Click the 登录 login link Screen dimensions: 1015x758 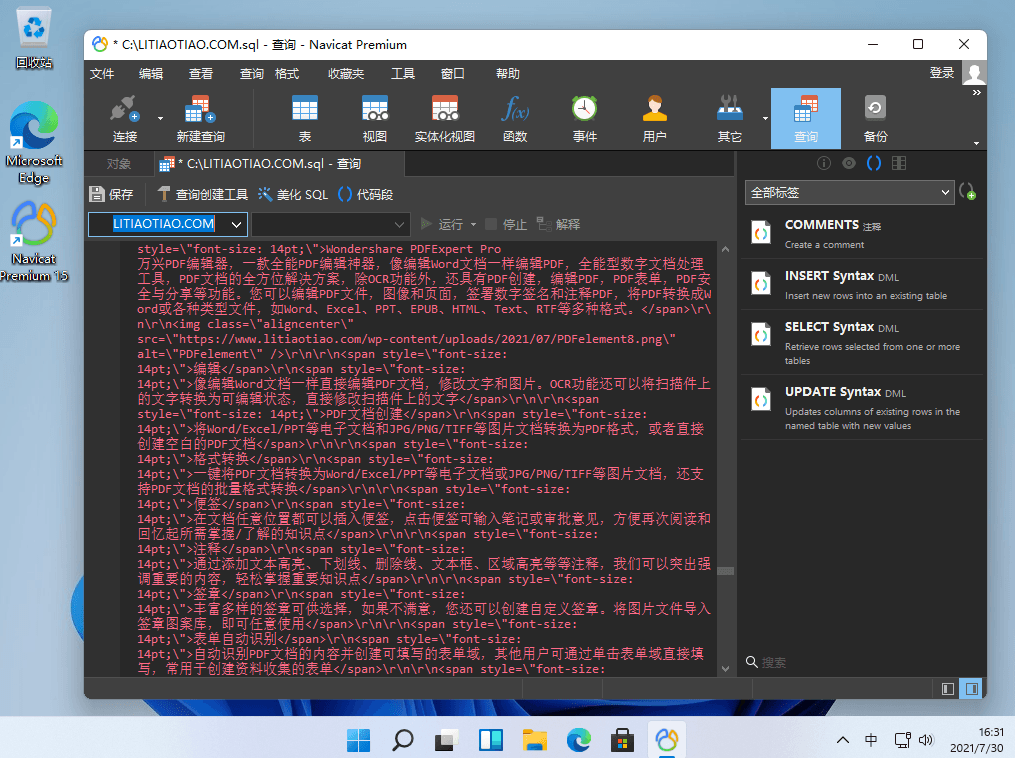point(942,73)
